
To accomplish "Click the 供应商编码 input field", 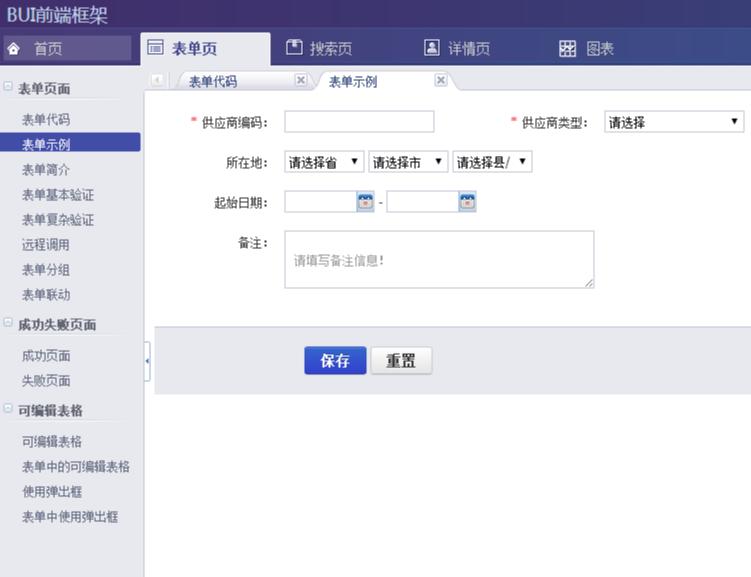I will tap(359, 122).
